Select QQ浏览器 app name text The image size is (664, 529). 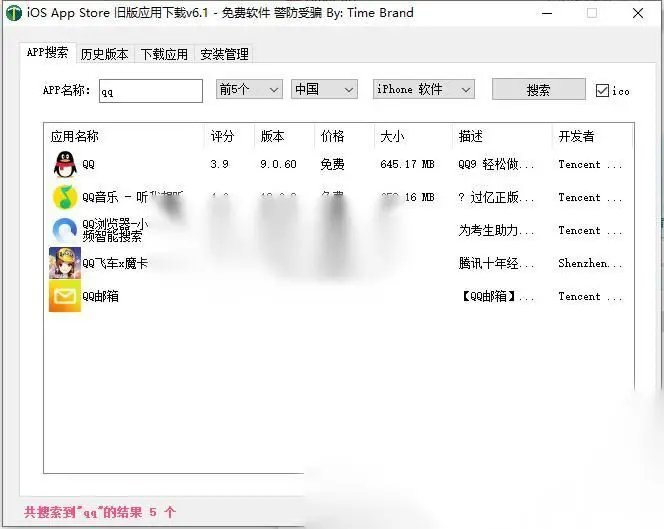click(114, 230)
